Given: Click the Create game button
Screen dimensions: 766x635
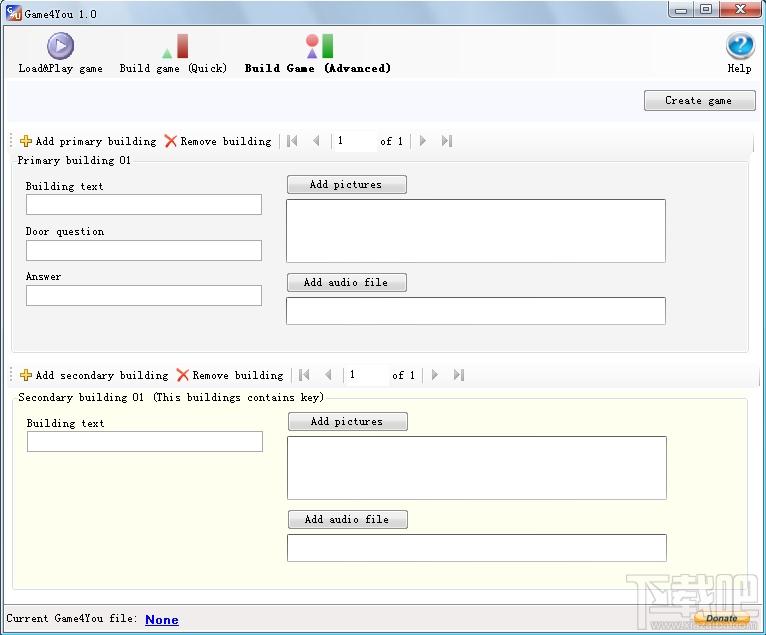Looking at the screenshot, I should pyautogui.click(x=700, y=100).
